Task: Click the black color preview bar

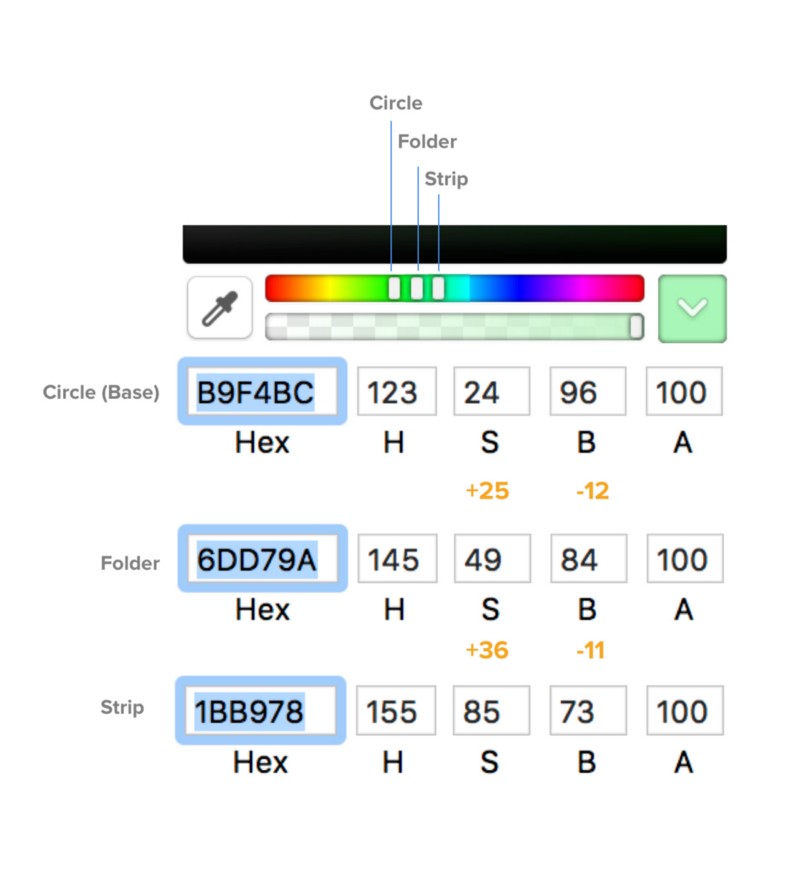Action: pos(454,244)
